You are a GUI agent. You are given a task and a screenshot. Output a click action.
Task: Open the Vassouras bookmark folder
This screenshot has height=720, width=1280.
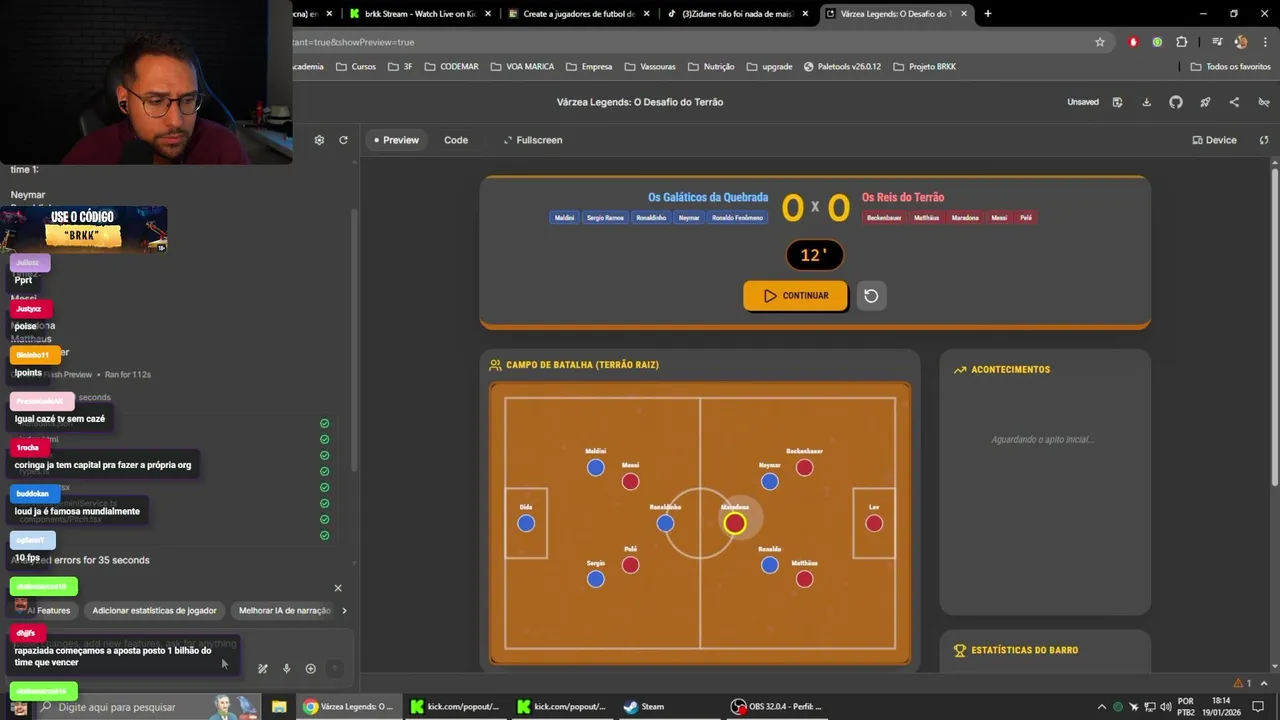[x=650, y=67]
